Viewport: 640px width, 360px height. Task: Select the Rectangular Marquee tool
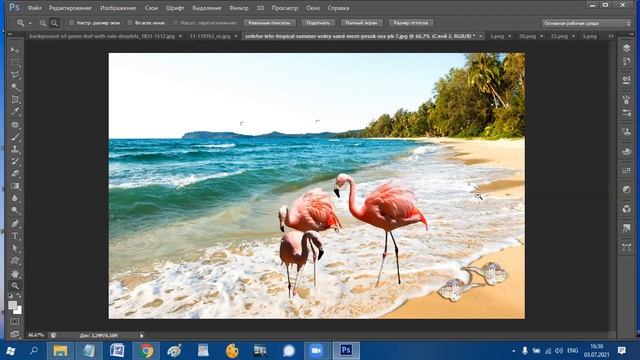pyautogui.click(x=15, y=62)
